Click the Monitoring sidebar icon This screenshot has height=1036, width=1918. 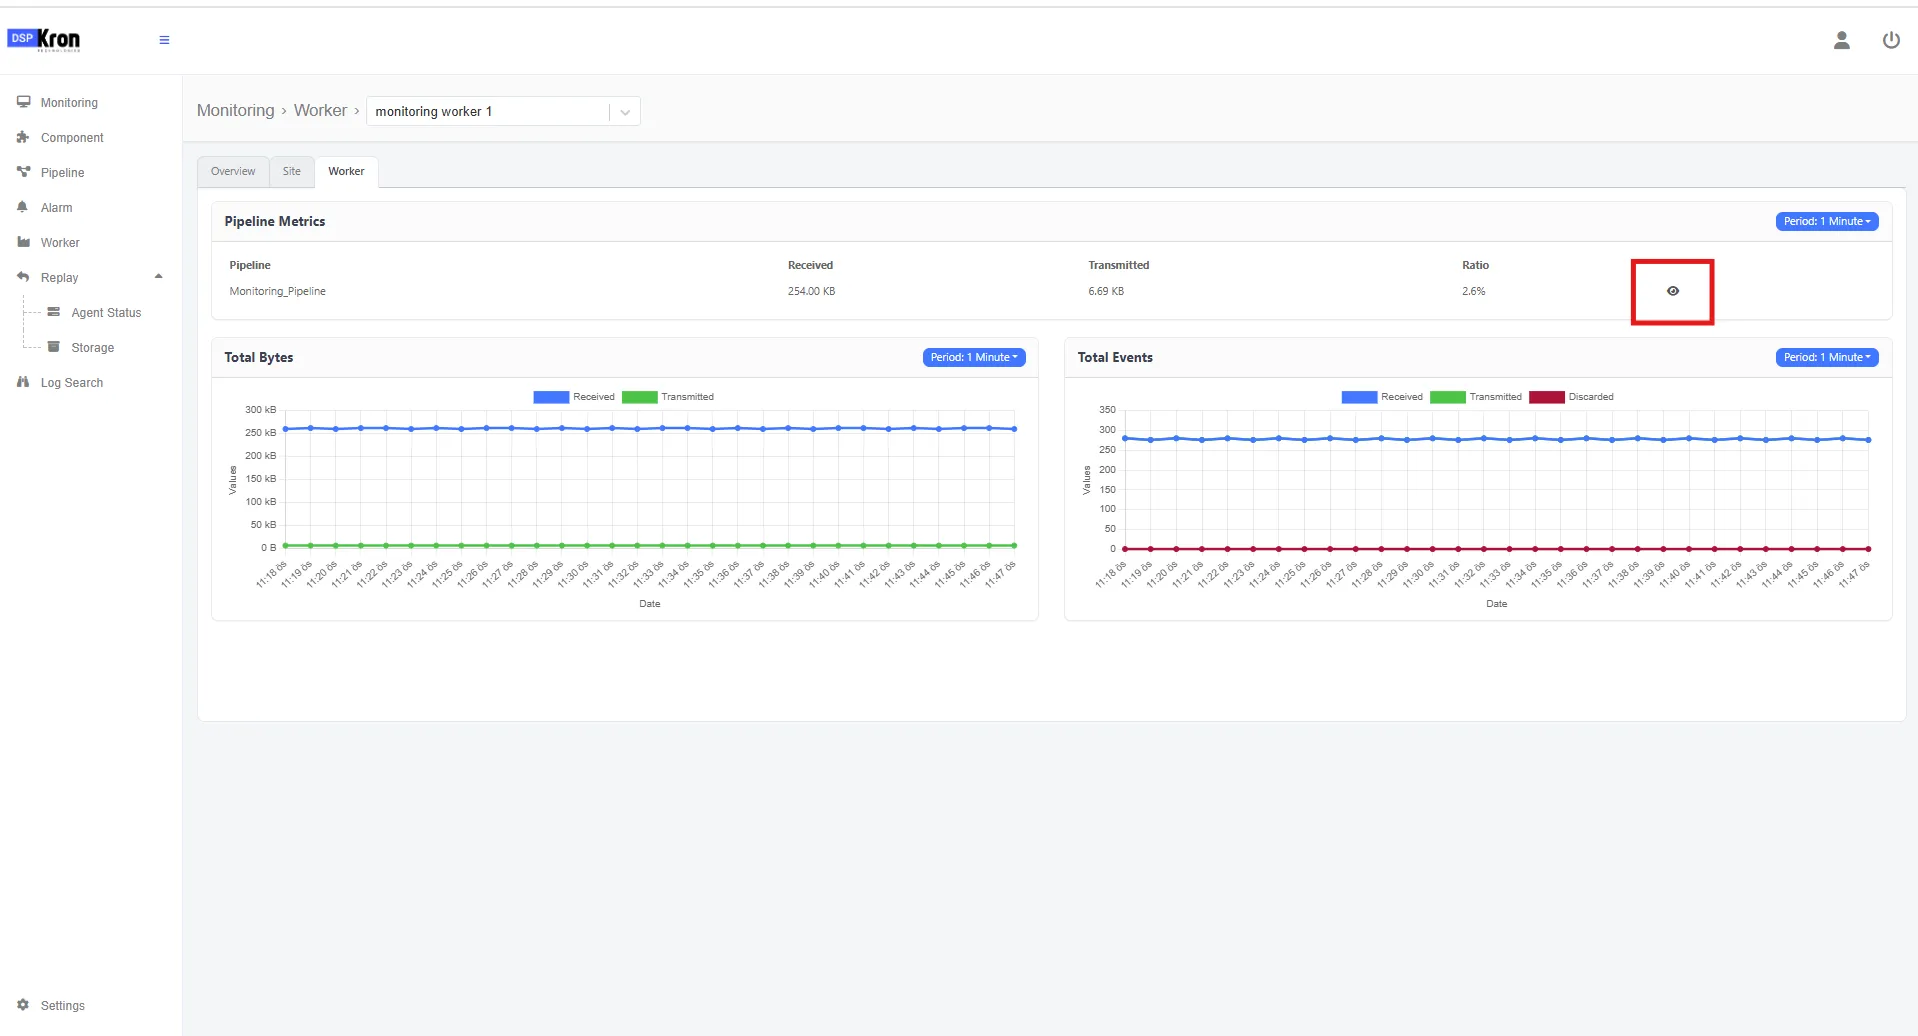(23, 102)
